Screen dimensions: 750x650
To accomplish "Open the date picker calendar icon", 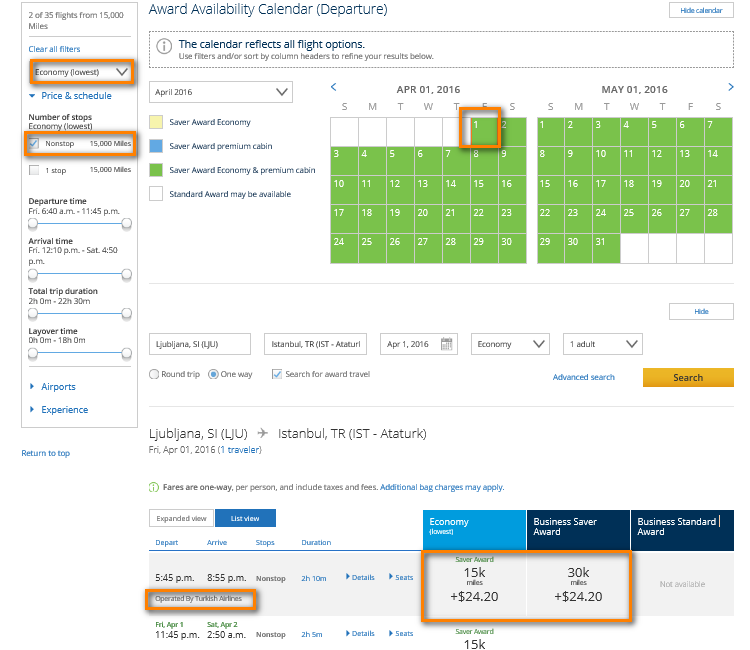I will coord(447,344).
